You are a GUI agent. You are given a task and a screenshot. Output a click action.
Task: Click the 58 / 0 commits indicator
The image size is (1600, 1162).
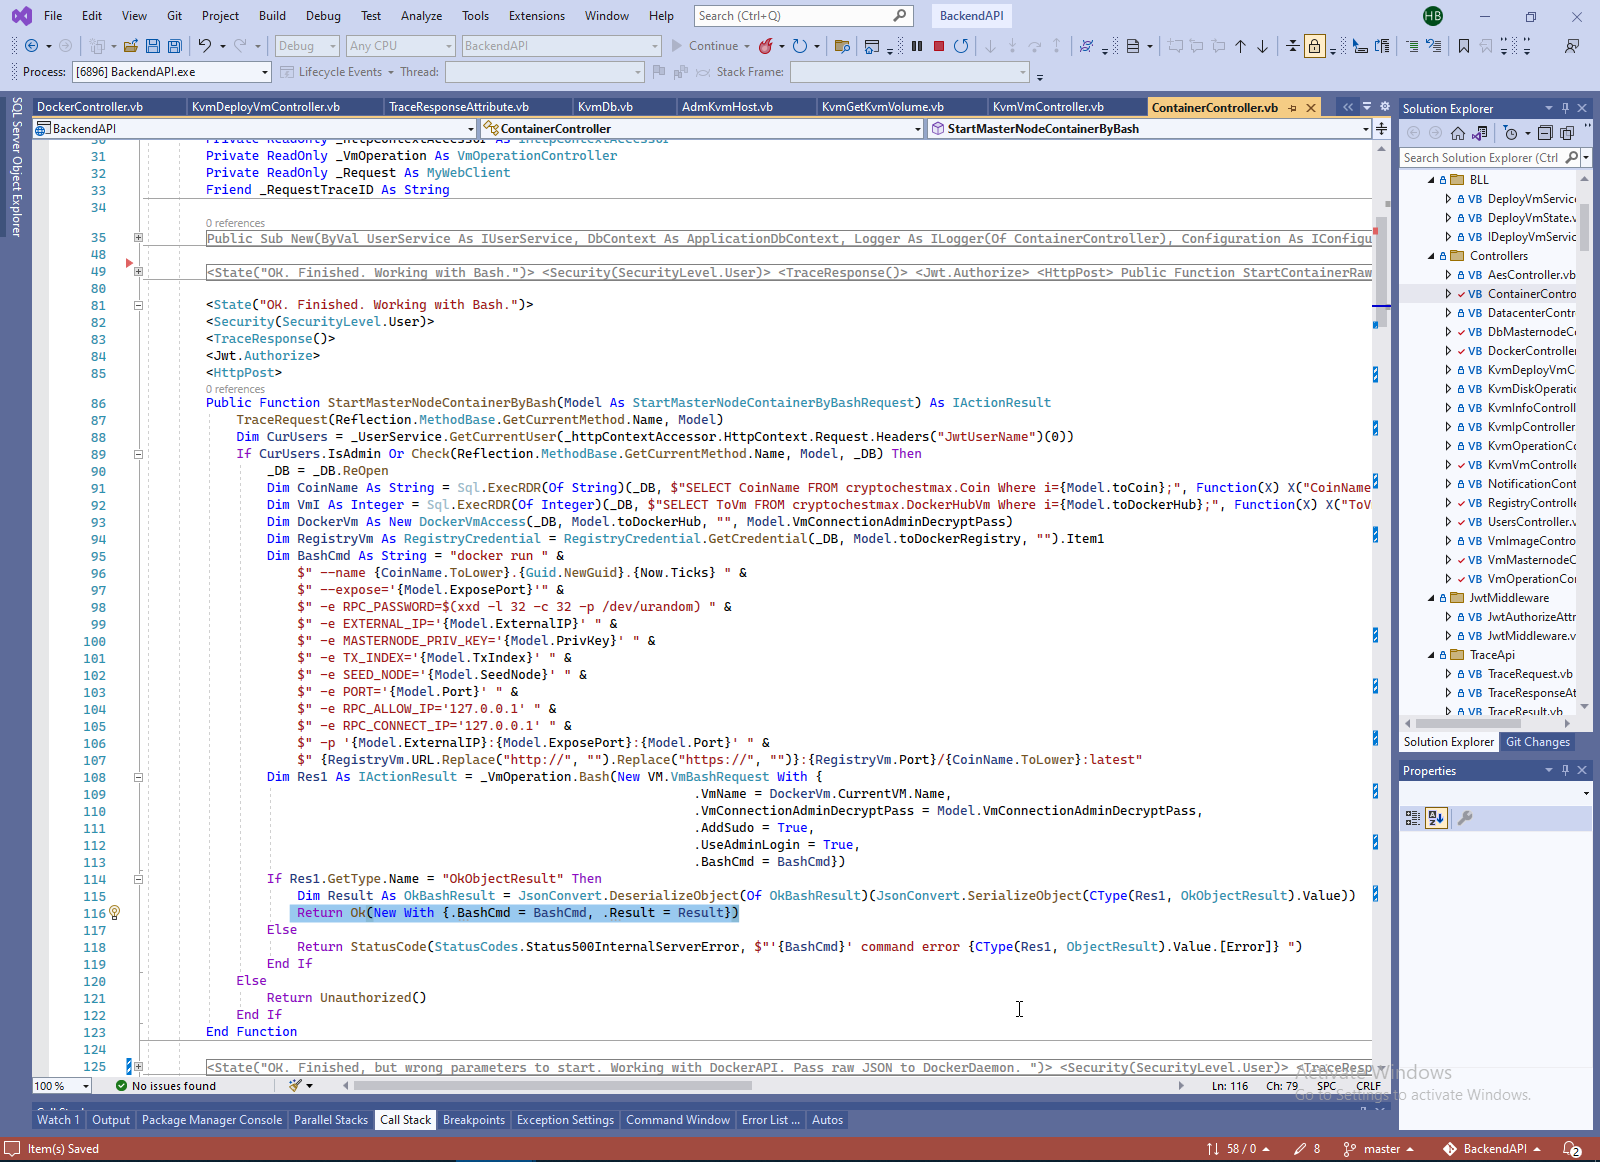coord(1238,1149)
